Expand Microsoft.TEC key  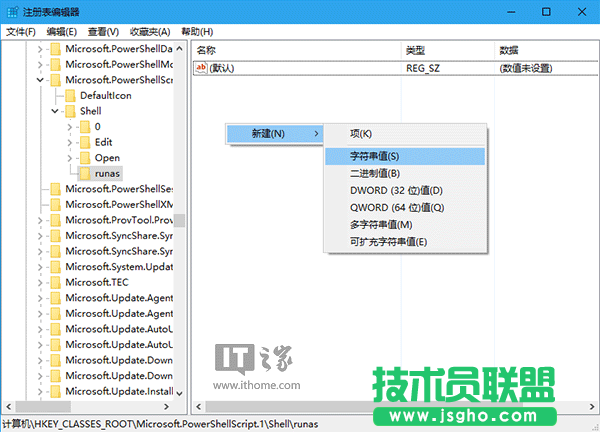pyautogui.click(x=40, y=282)
